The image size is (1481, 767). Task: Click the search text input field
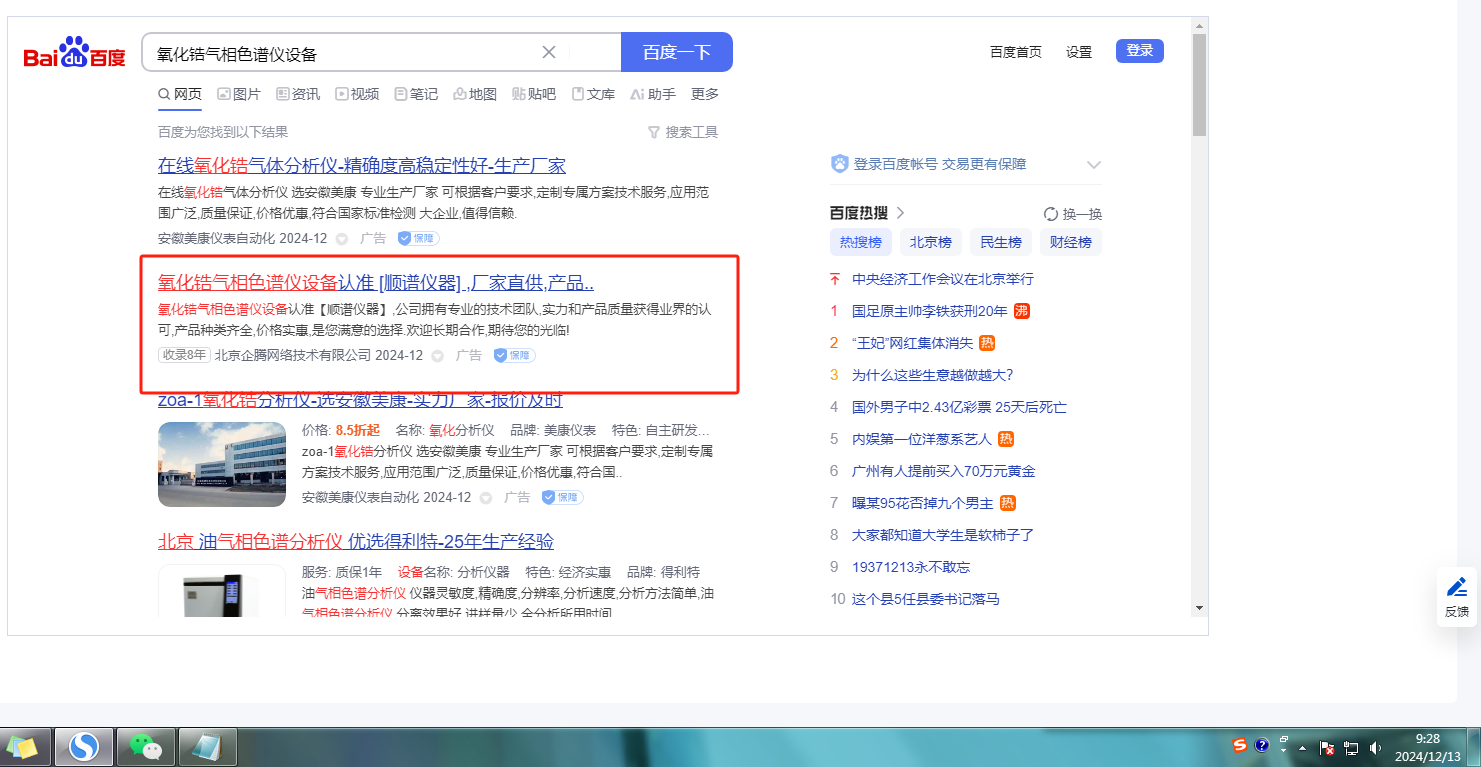pyautogui.click(x=340, y=53)
